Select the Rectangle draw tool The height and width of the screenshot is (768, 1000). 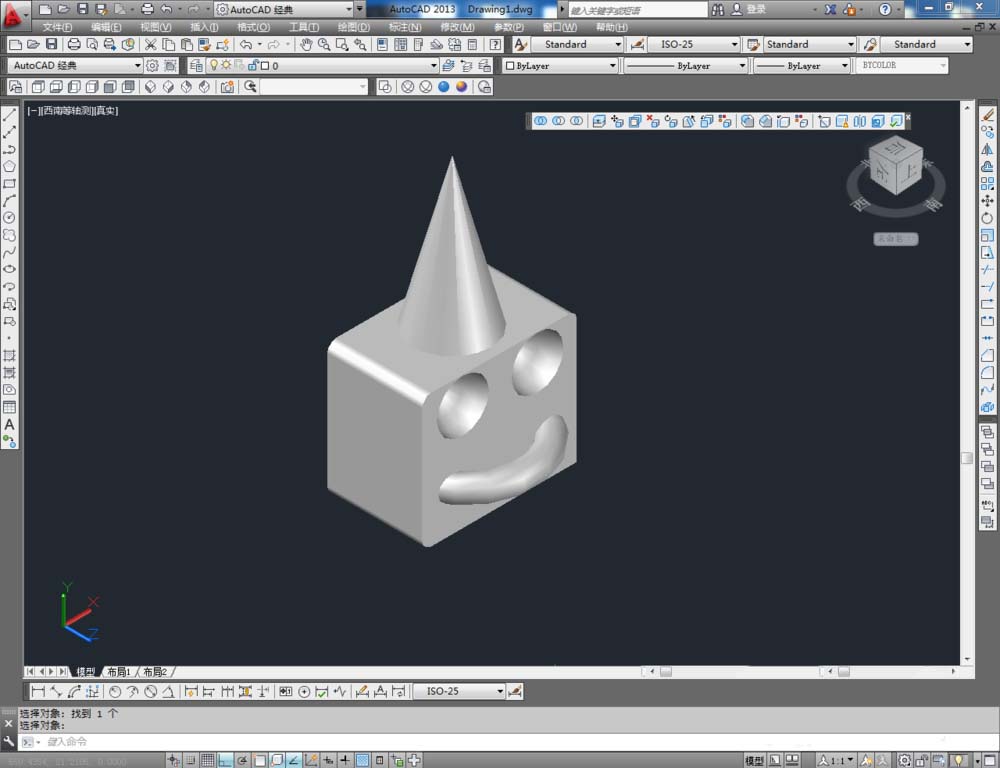click(10, 184)
